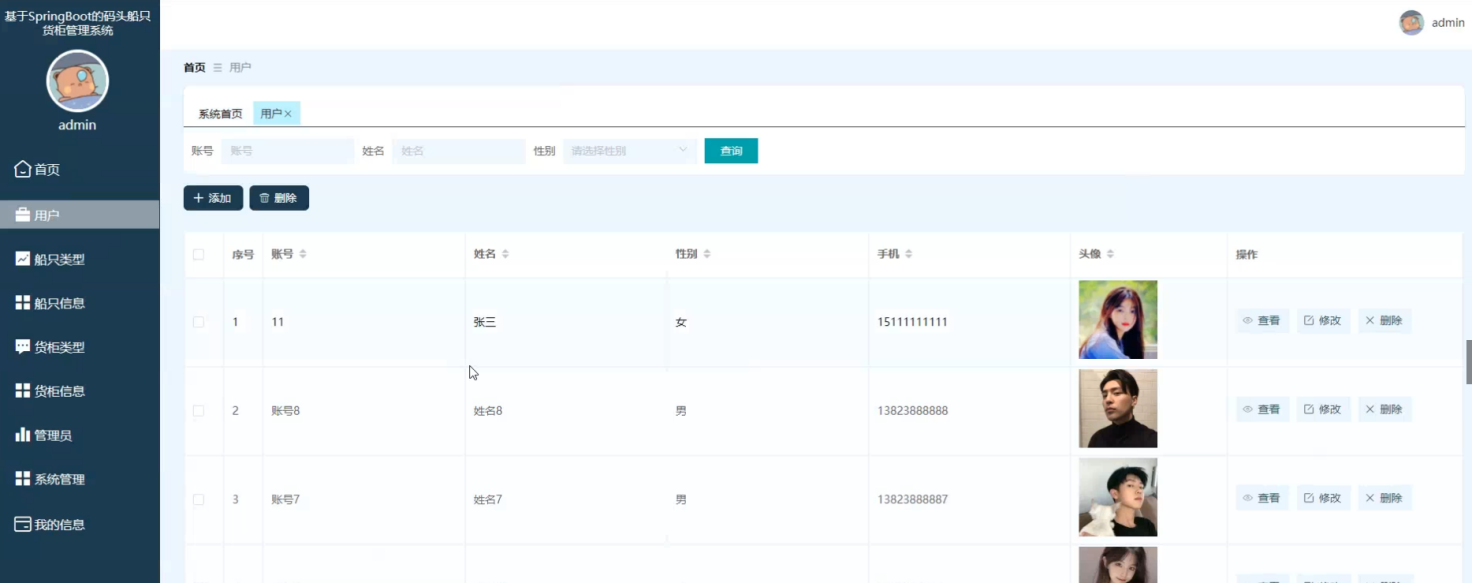Click 删除 for 账号8 row
This screenshot has width=1472, height=583.
pyautogui.click(x=1384, y=409)
